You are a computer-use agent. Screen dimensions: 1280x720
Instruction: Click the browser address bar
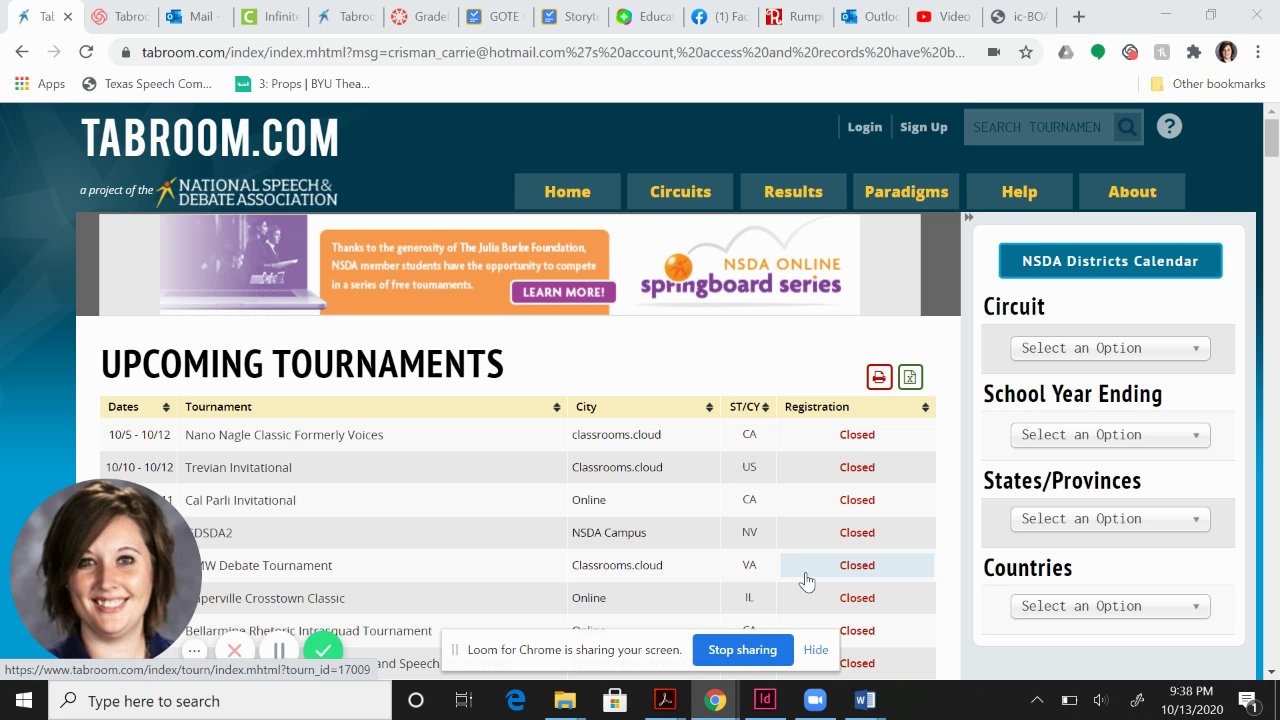pos(553,52)
